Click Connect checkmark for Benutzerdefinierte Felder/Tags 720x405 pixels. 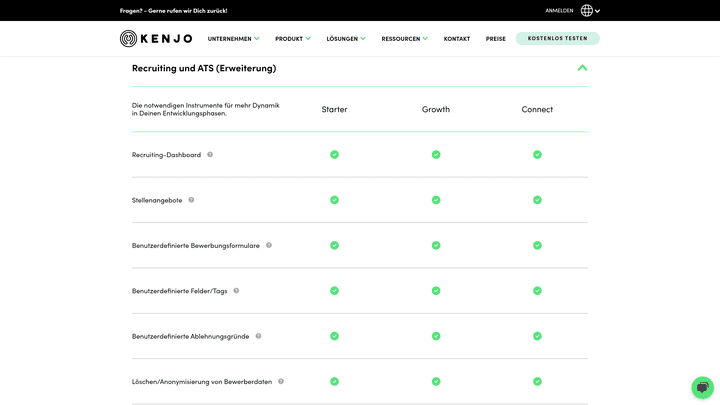coord(537,291)
